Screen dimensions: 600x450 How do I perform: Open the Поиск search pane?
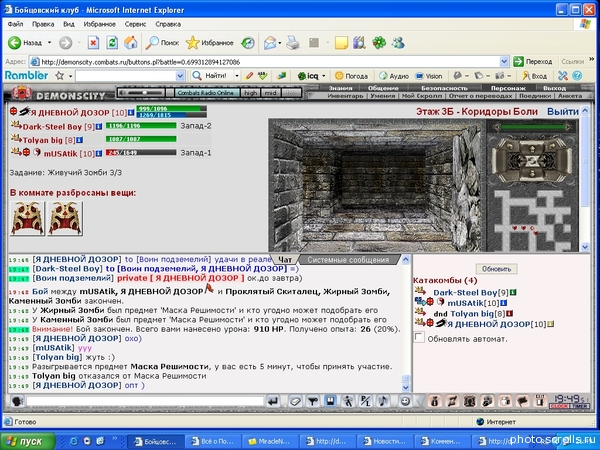162,43
